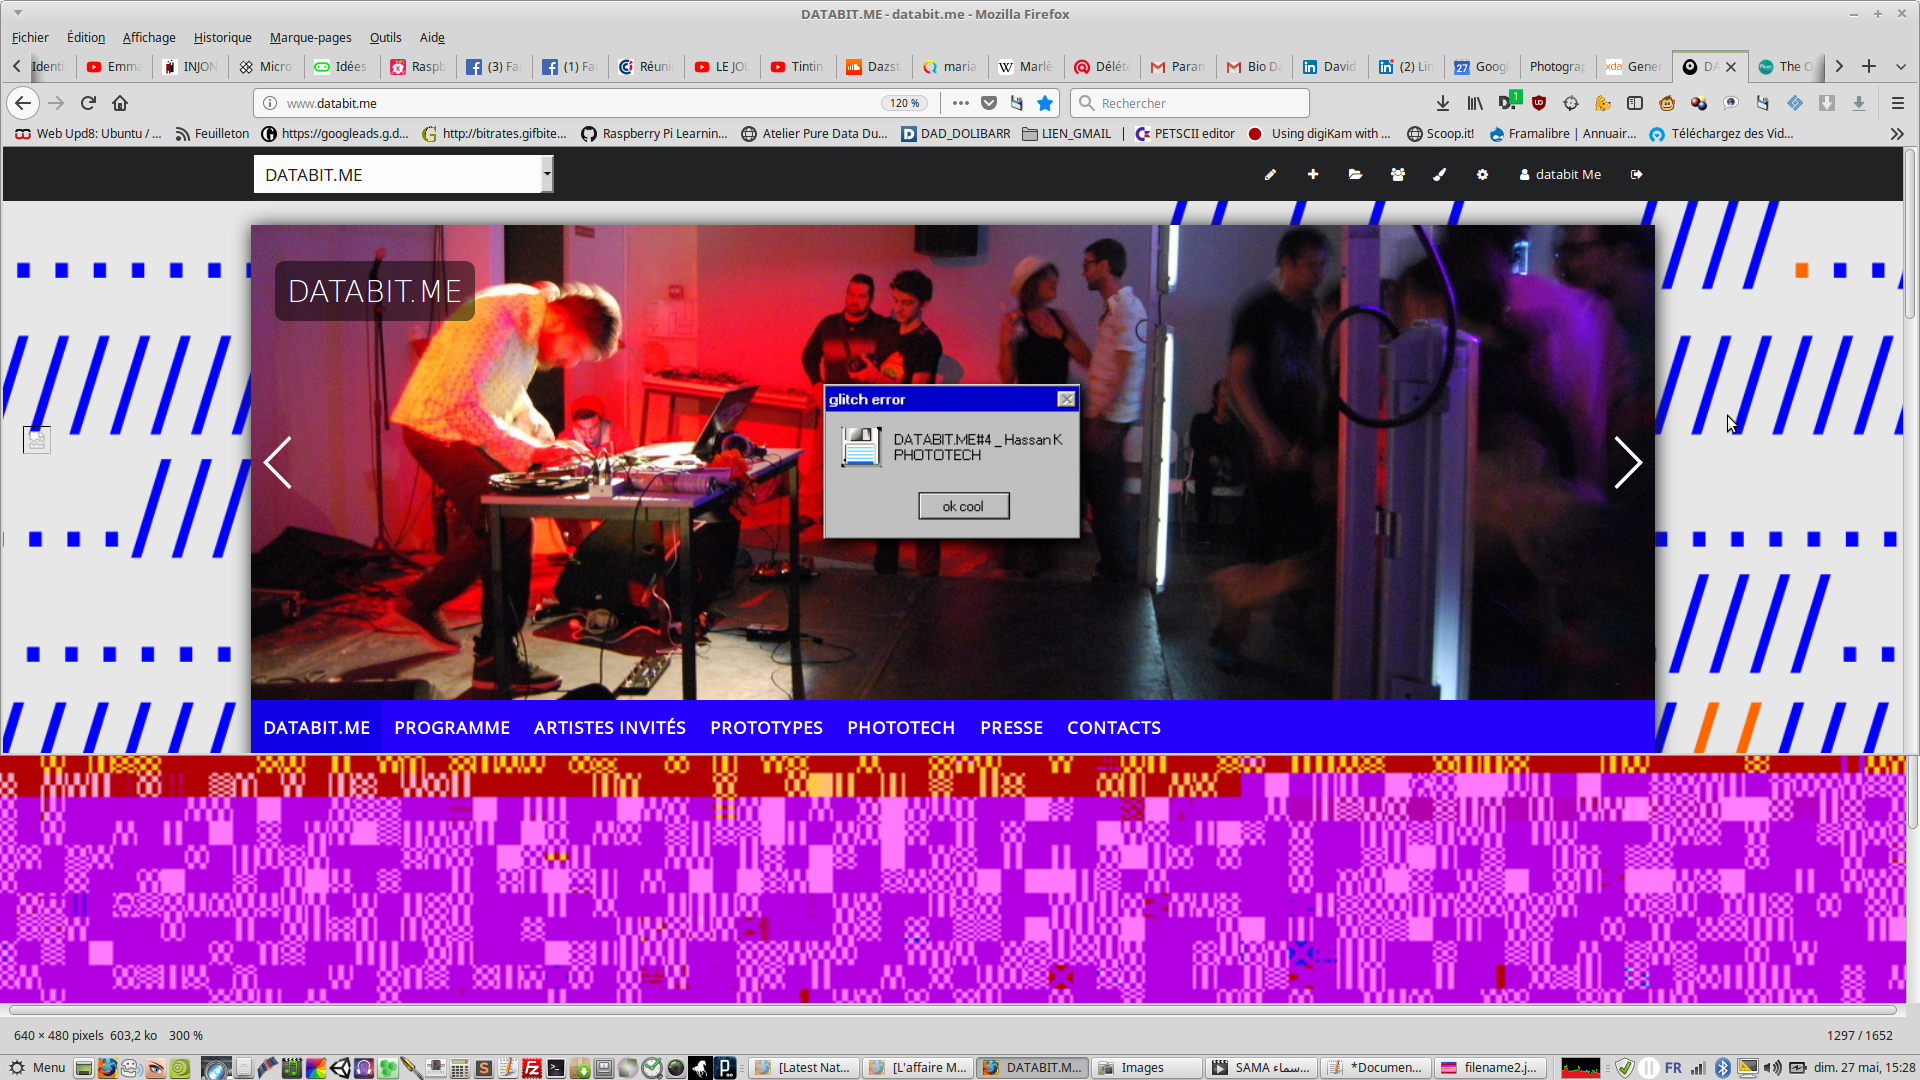The height and width of the screenshot is (1080, 1920).
Task: Click the paintbrush theme icon in admin bar
Action: click(x=1440, y=174)
